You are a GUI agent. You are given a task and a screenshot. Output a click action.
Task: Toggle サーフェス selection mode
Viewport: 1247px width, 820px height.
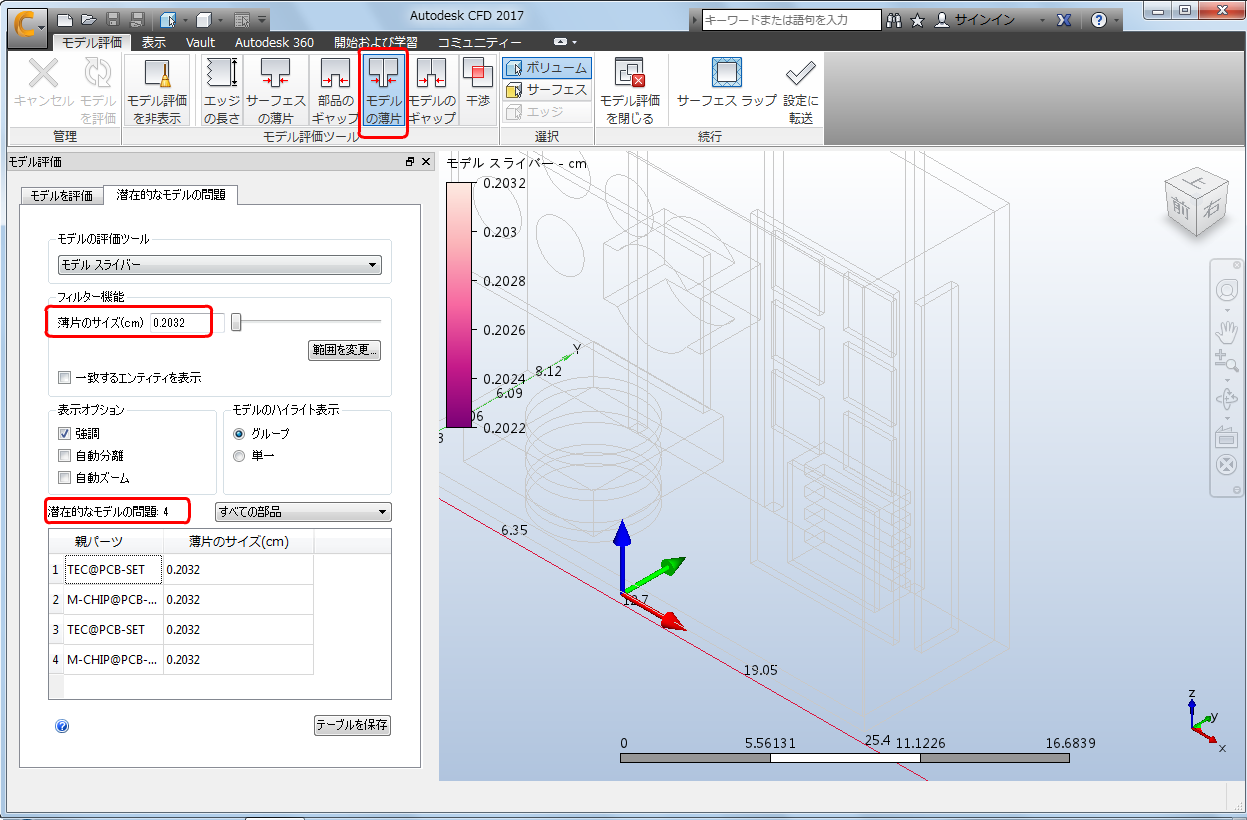[546, 90]
